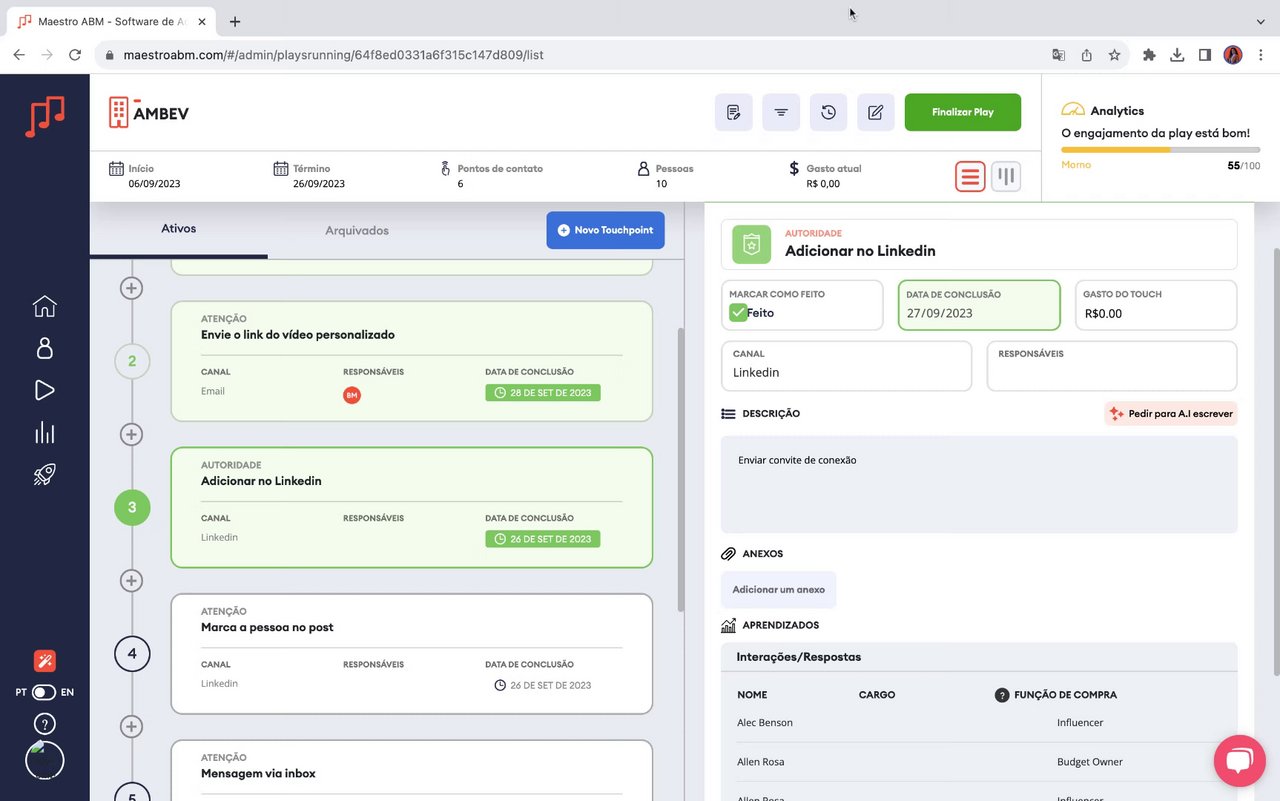Open the user avatar circle in sidebar

coord(45,761)
